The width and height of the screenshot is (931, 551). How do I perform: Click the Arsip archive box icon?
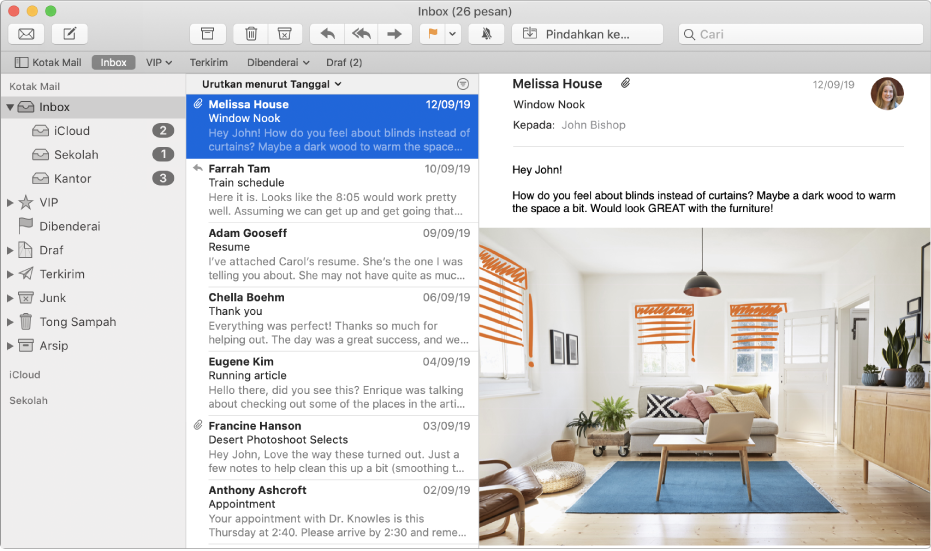[x=26, y=345]
